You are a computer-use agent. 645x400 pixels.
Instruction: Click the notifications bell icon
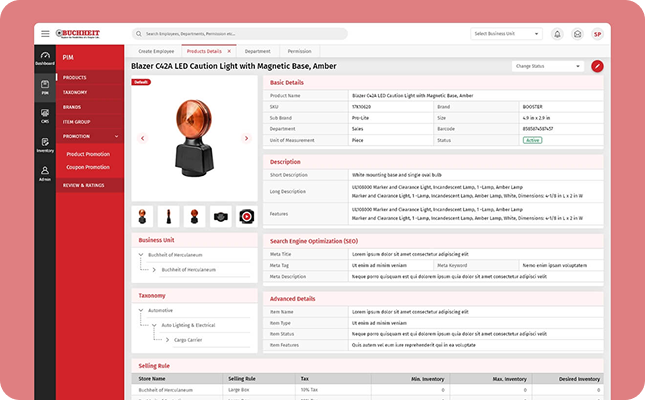point(557,34)
